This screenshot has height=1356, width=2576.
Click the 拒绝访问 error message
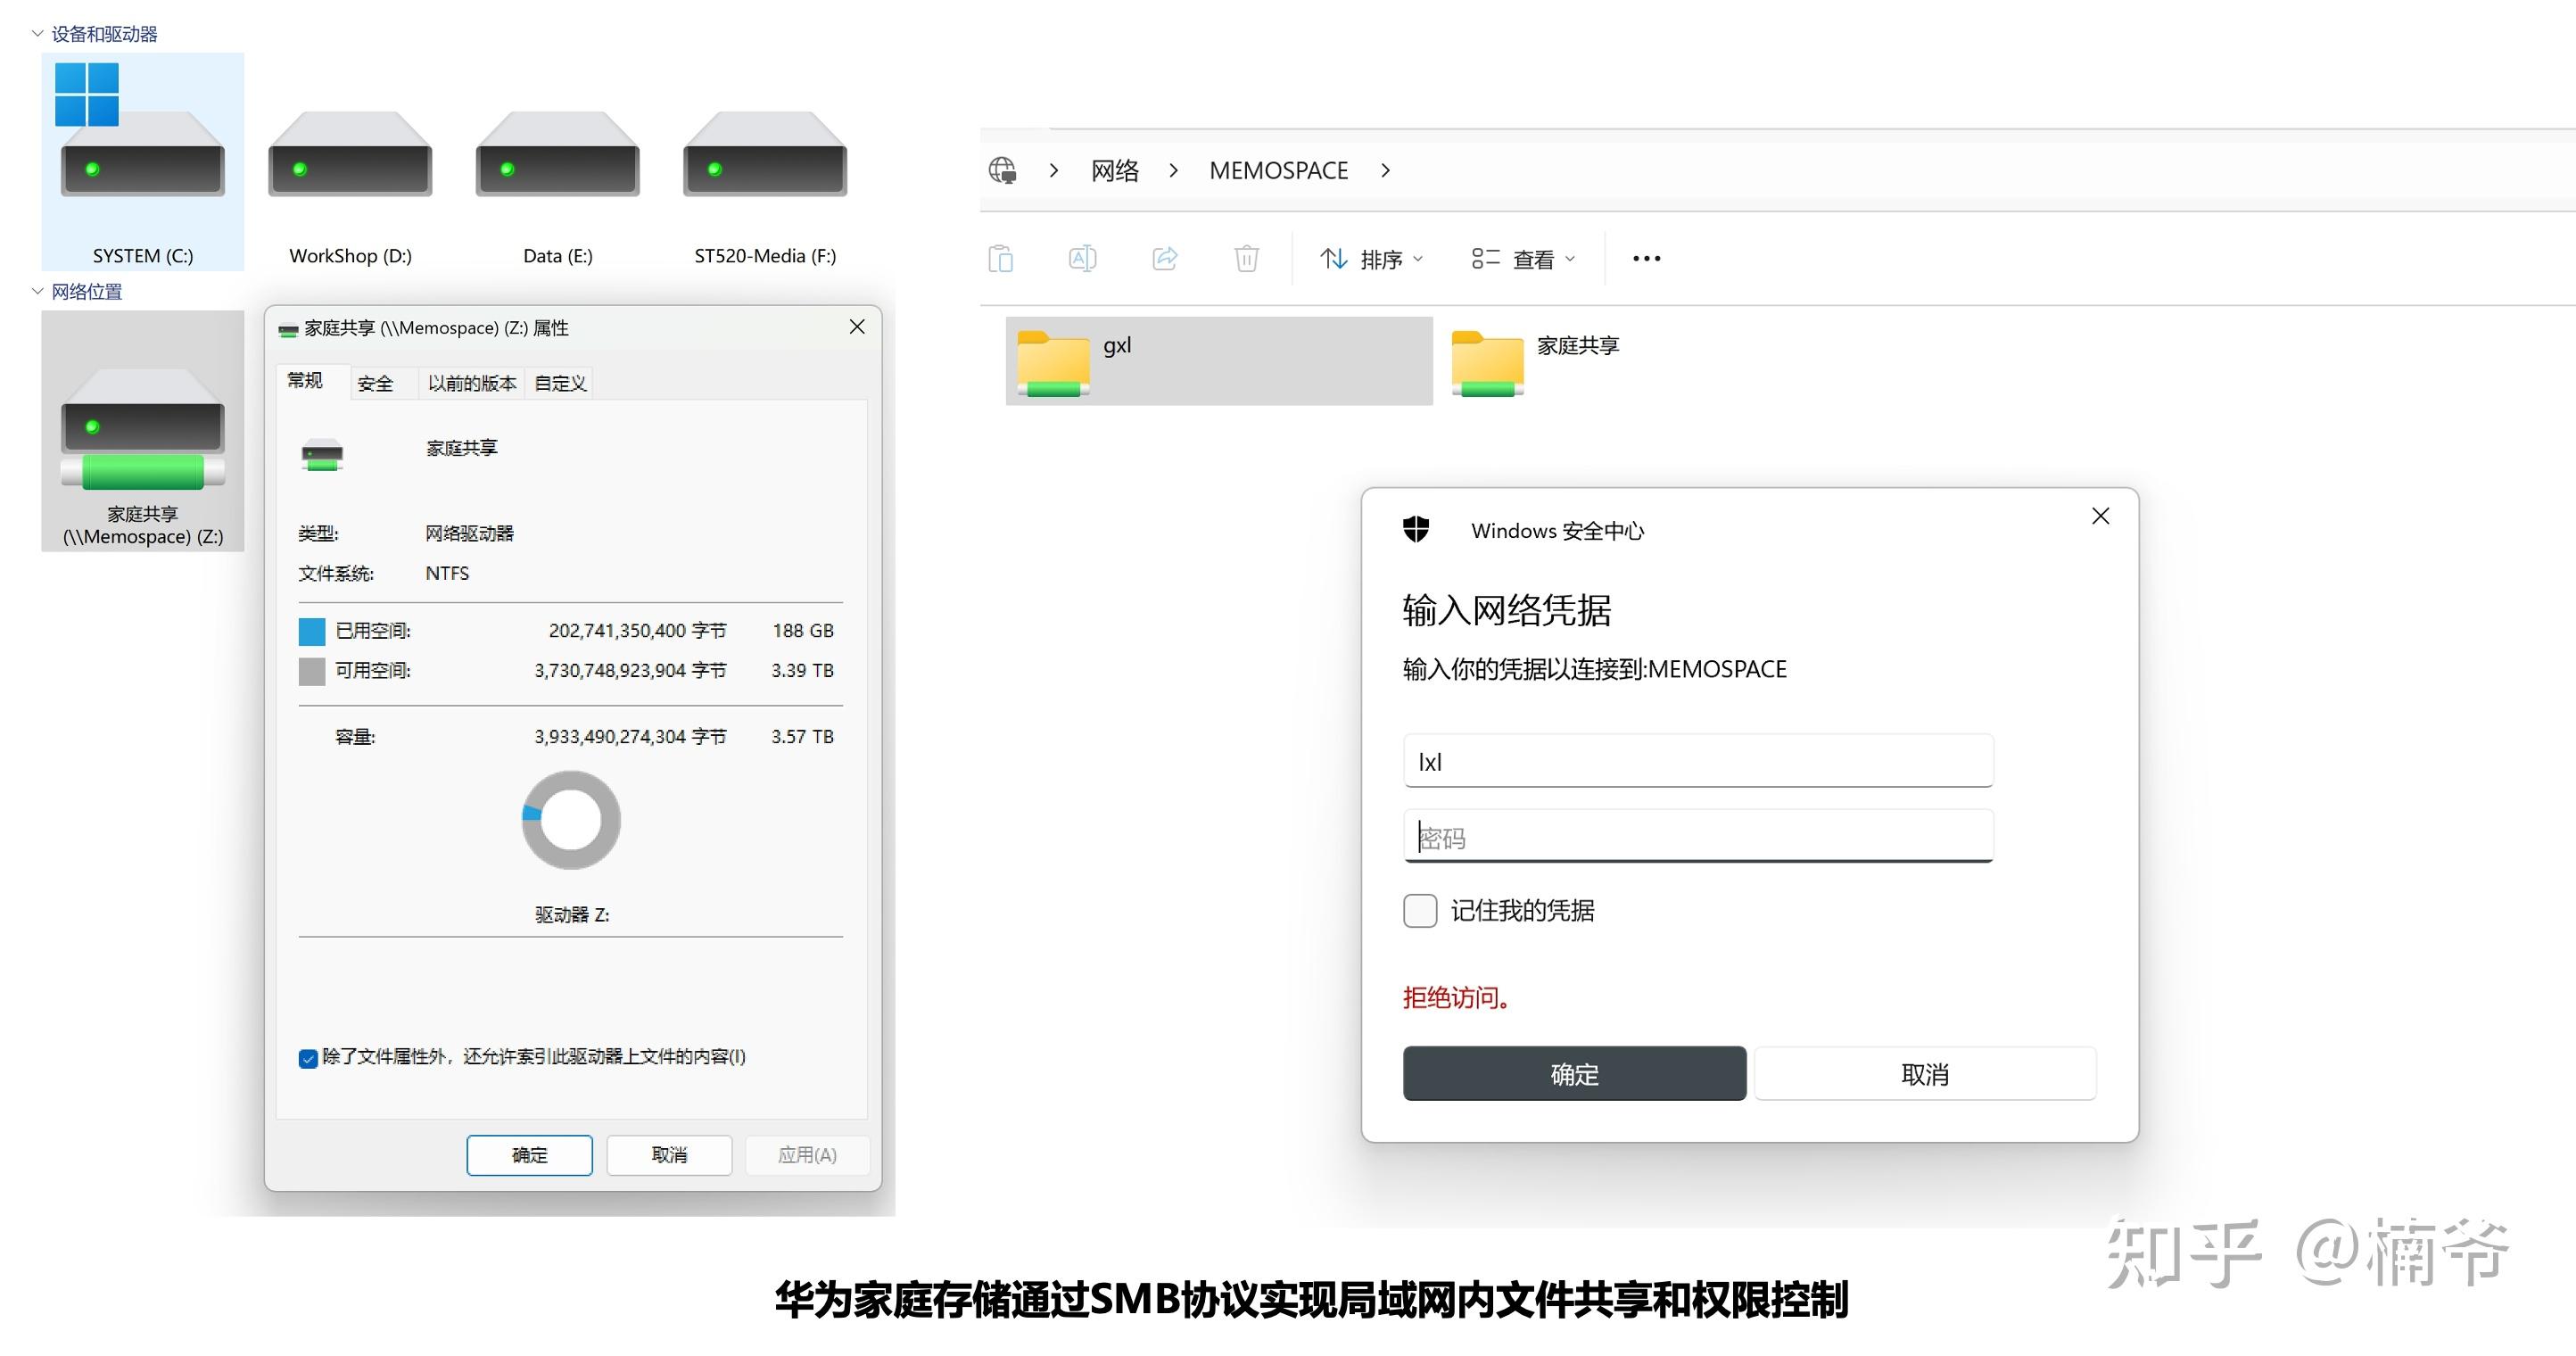[x=1456, y=997]
